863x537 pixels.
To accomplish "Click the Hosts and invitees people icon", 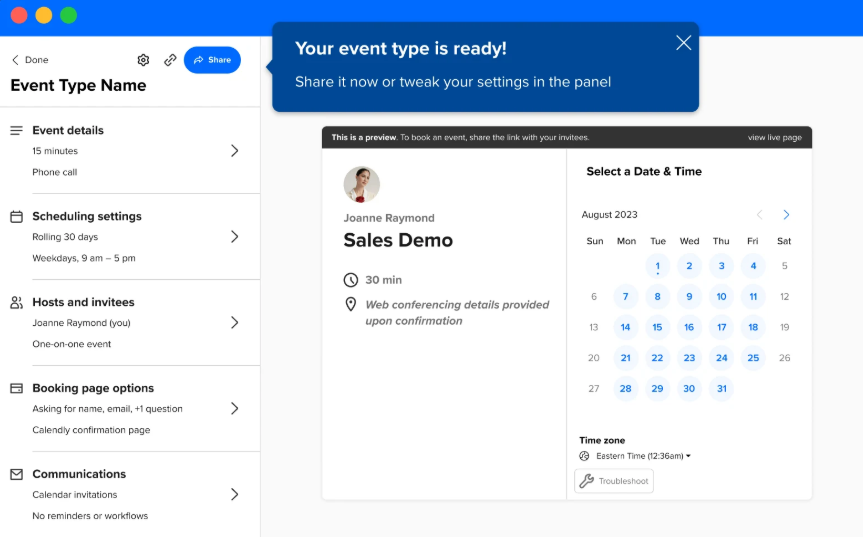I will (x=17, y=303).
